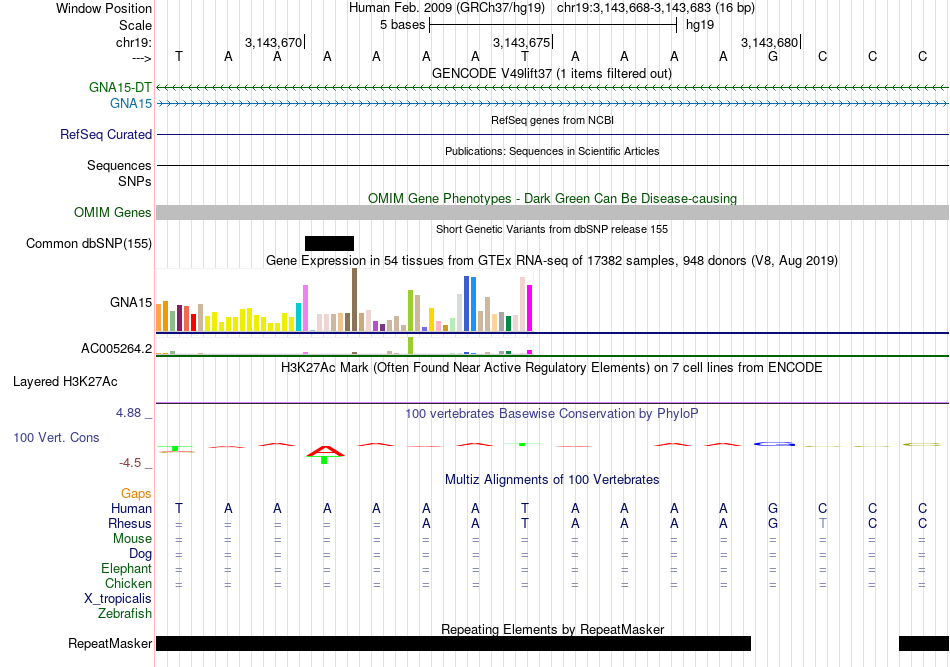Open Multiz Alignments of 100 Vertebrates title

click(552, 480)
